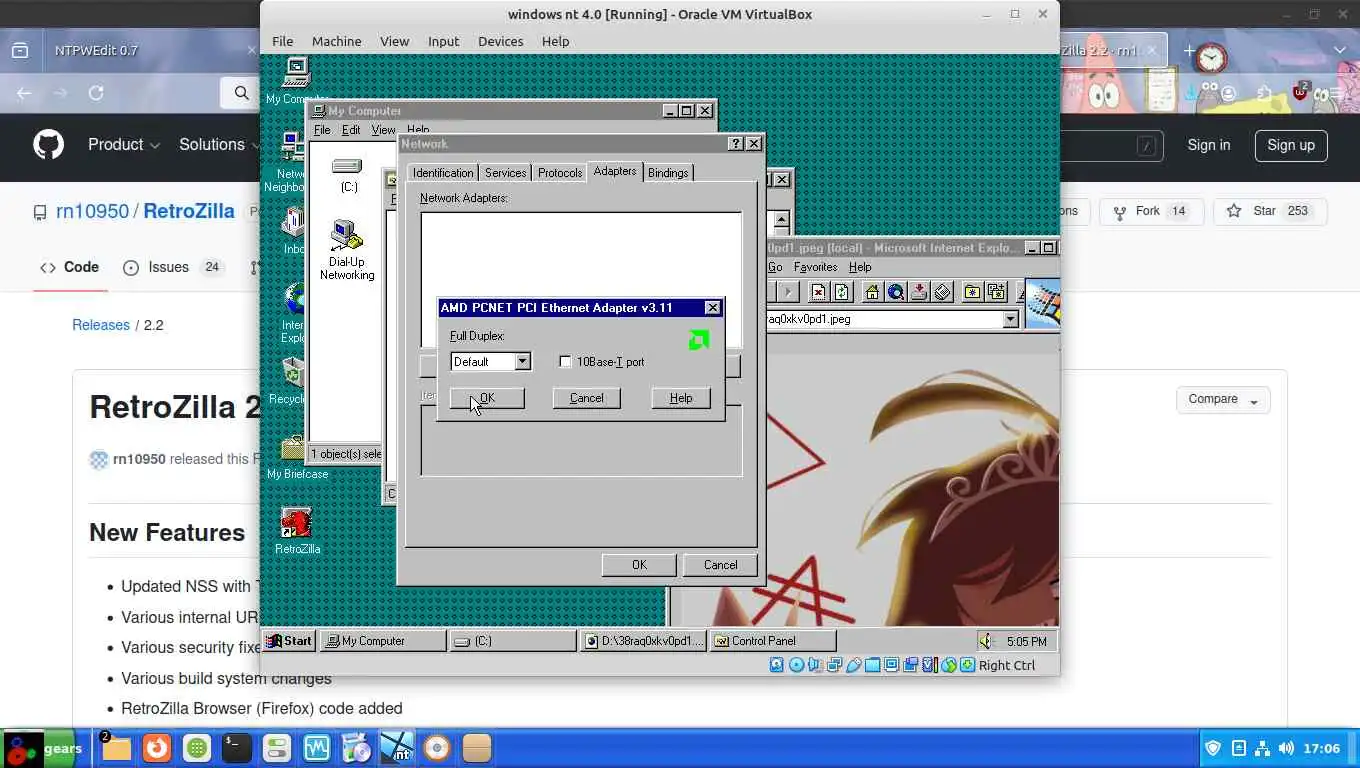Click the system monitor icon in host taskbar
This screenshot has width=1360, height=768.
click(316, 748)
